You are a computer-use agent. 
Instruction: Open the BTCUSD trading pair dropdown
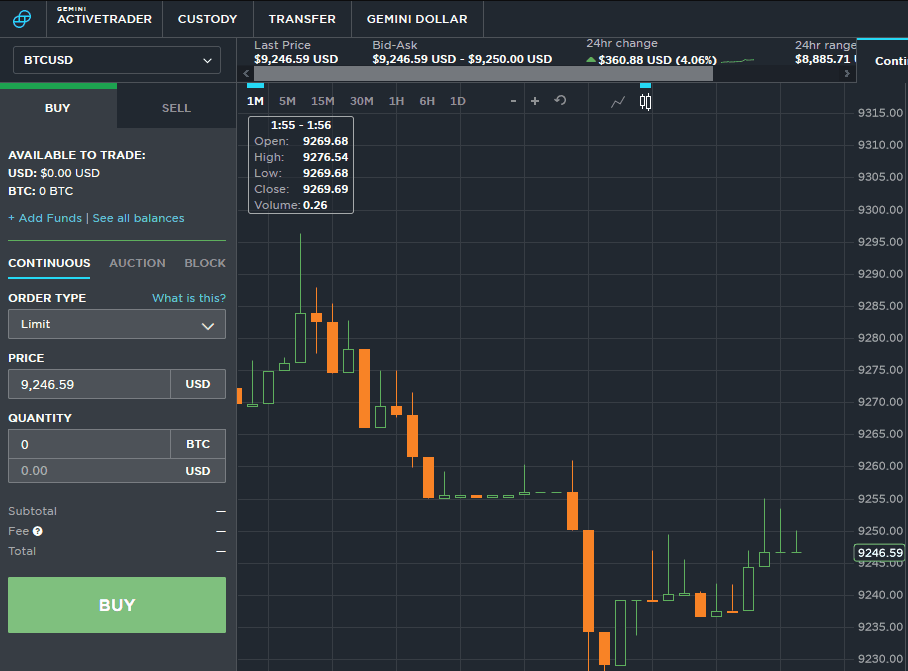pos(116,60)
